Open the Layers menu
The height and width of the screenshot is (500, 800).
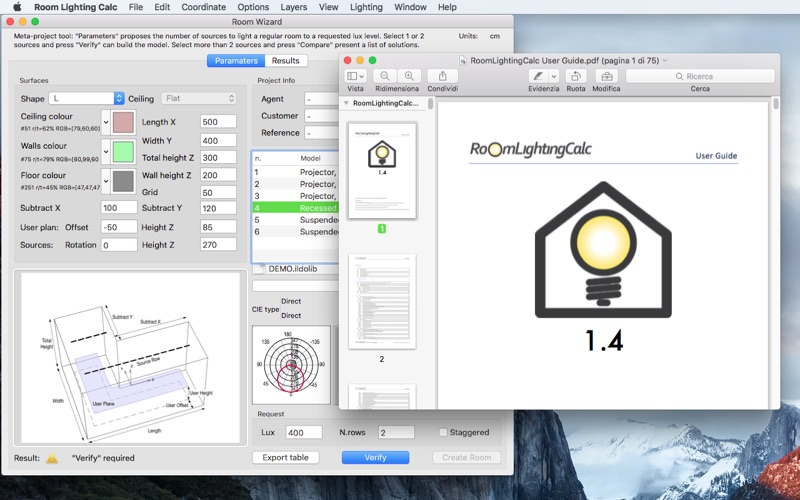293,7
